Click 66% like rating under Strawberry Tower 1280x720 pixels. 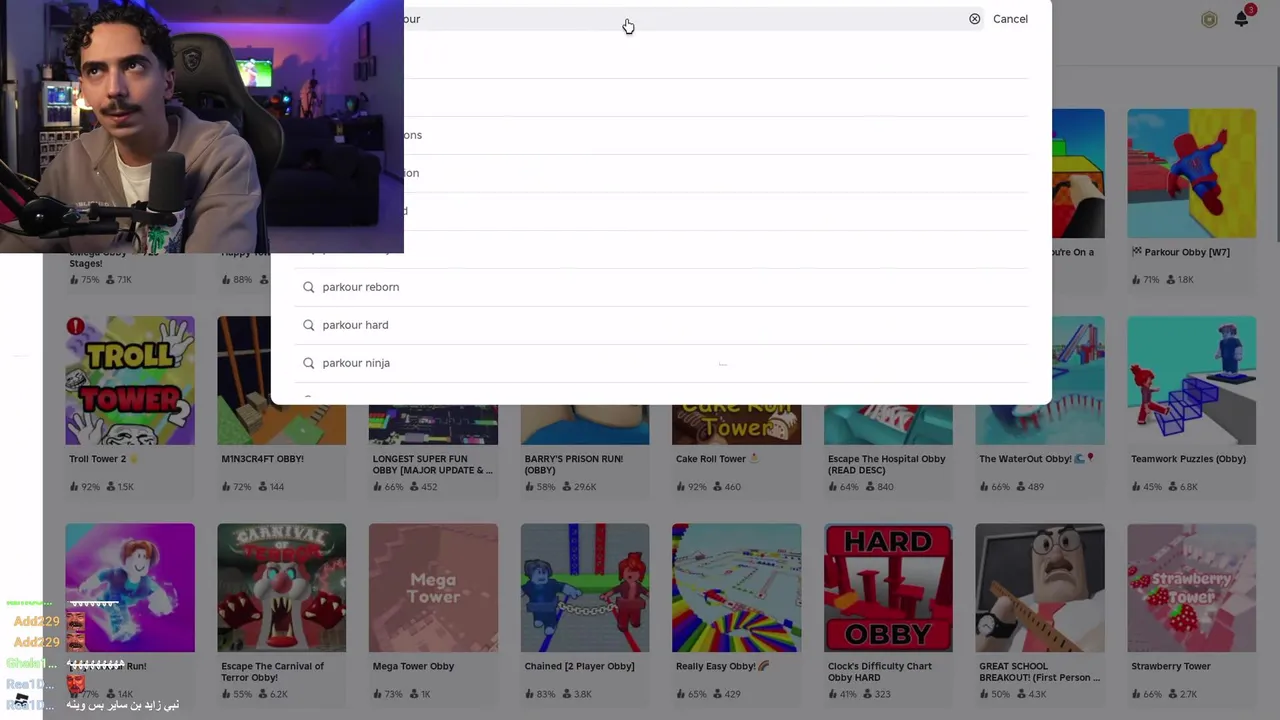click(x=1146, y=694)
